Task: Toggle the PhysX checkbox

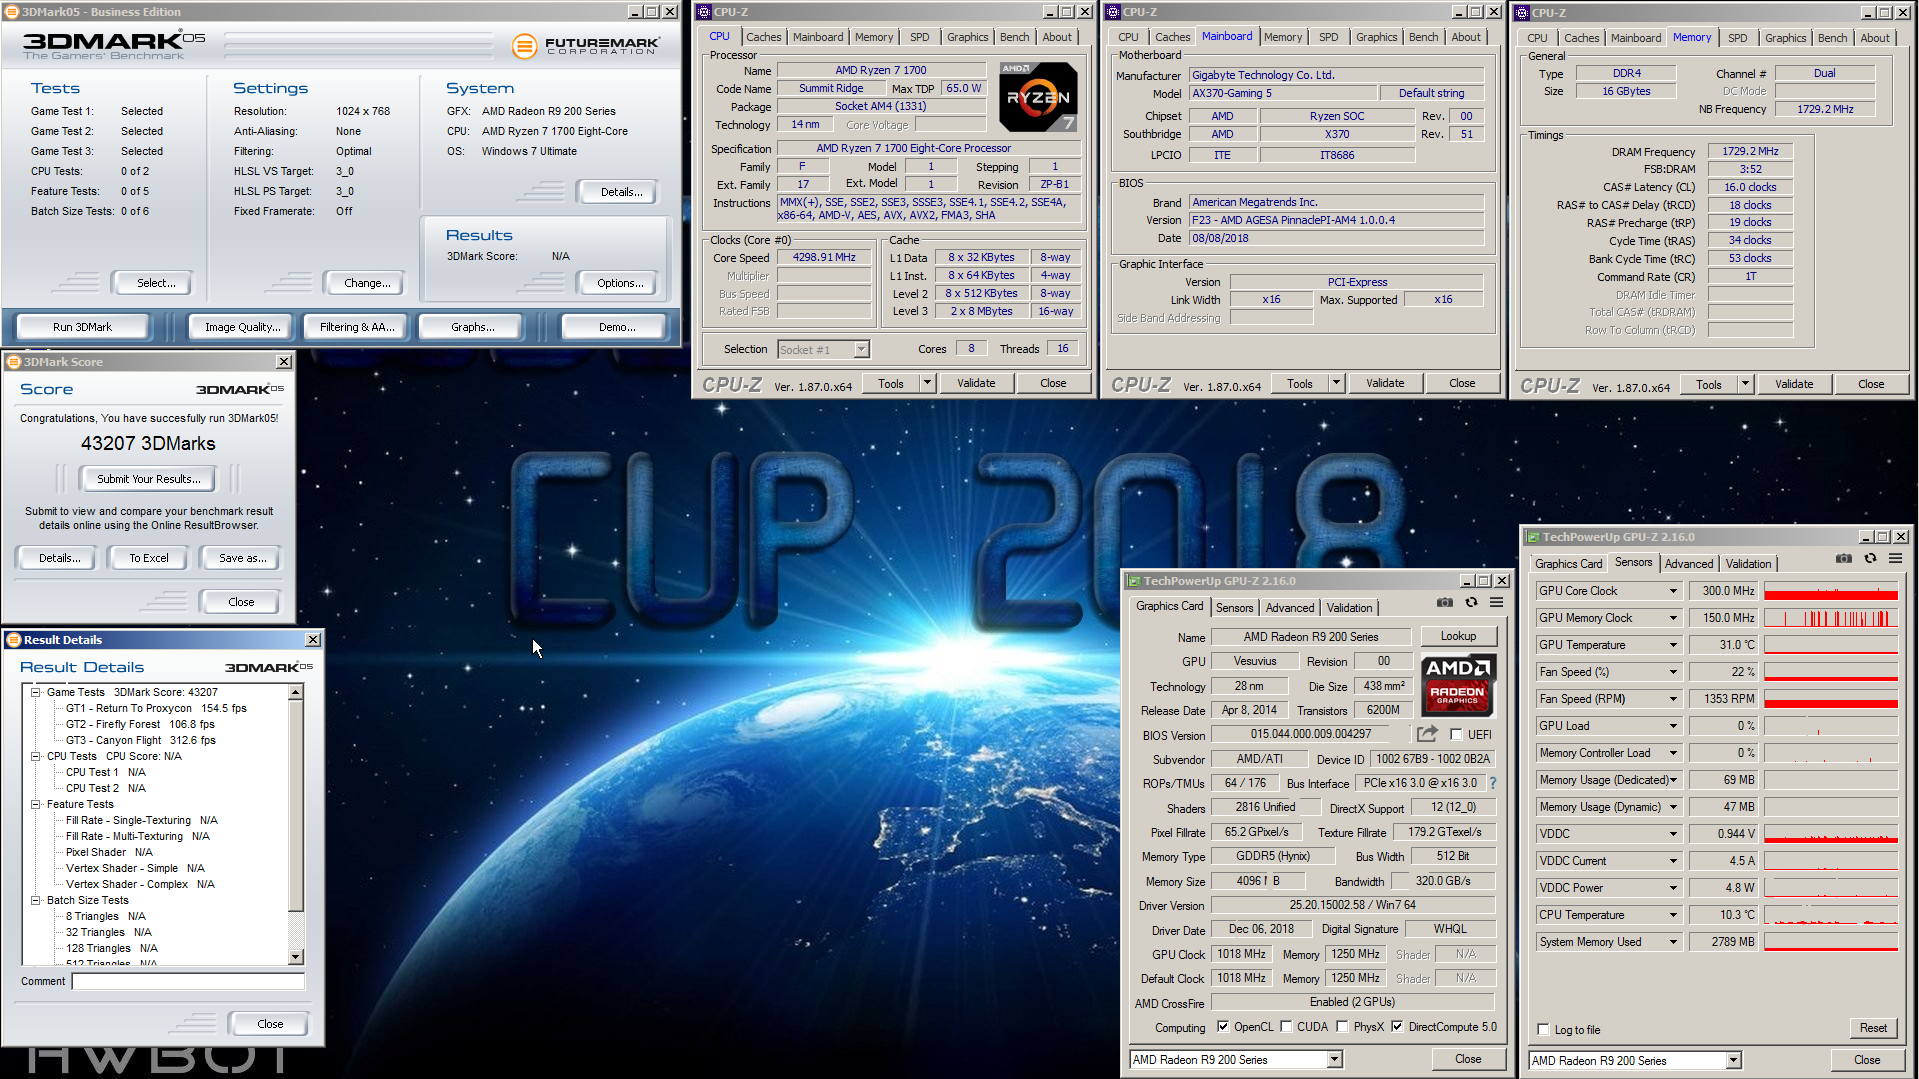Action: [x=1342, y=1027]
